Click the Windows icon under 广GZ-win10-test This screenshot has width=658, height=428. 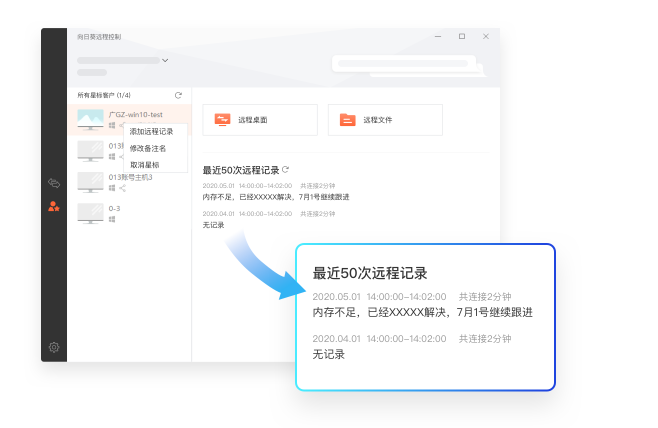(x=112, y=125)
